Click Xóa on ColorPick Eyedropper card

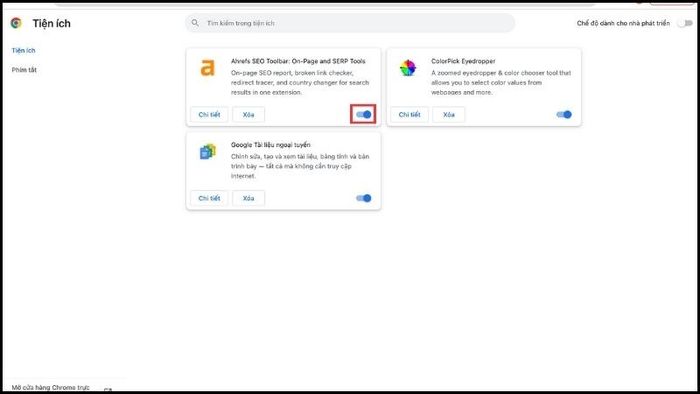click(449, 115)
